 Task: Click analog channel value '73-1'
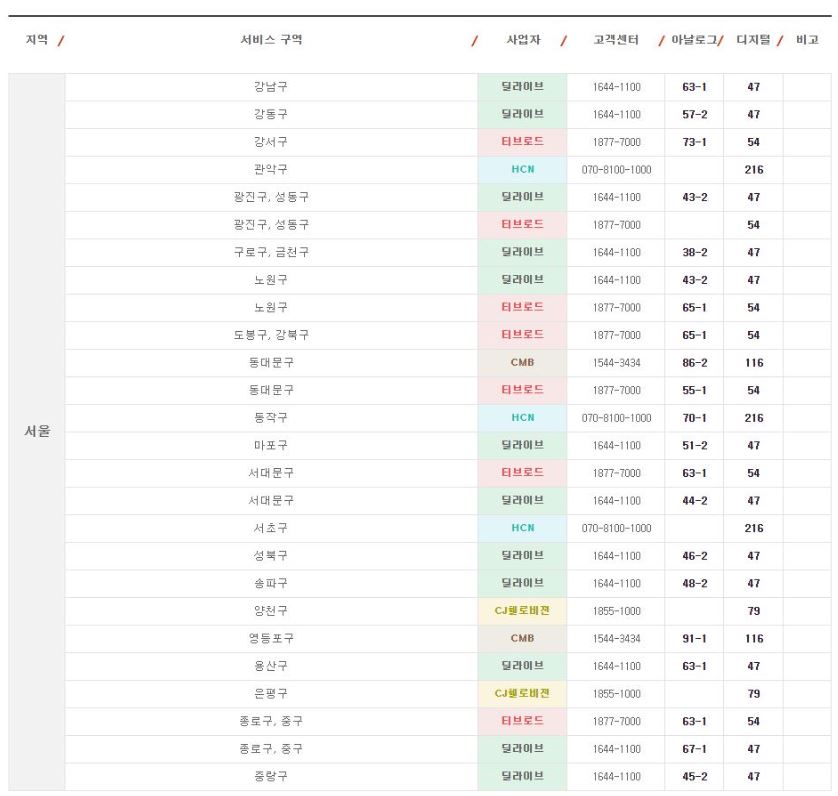[694, 142]
